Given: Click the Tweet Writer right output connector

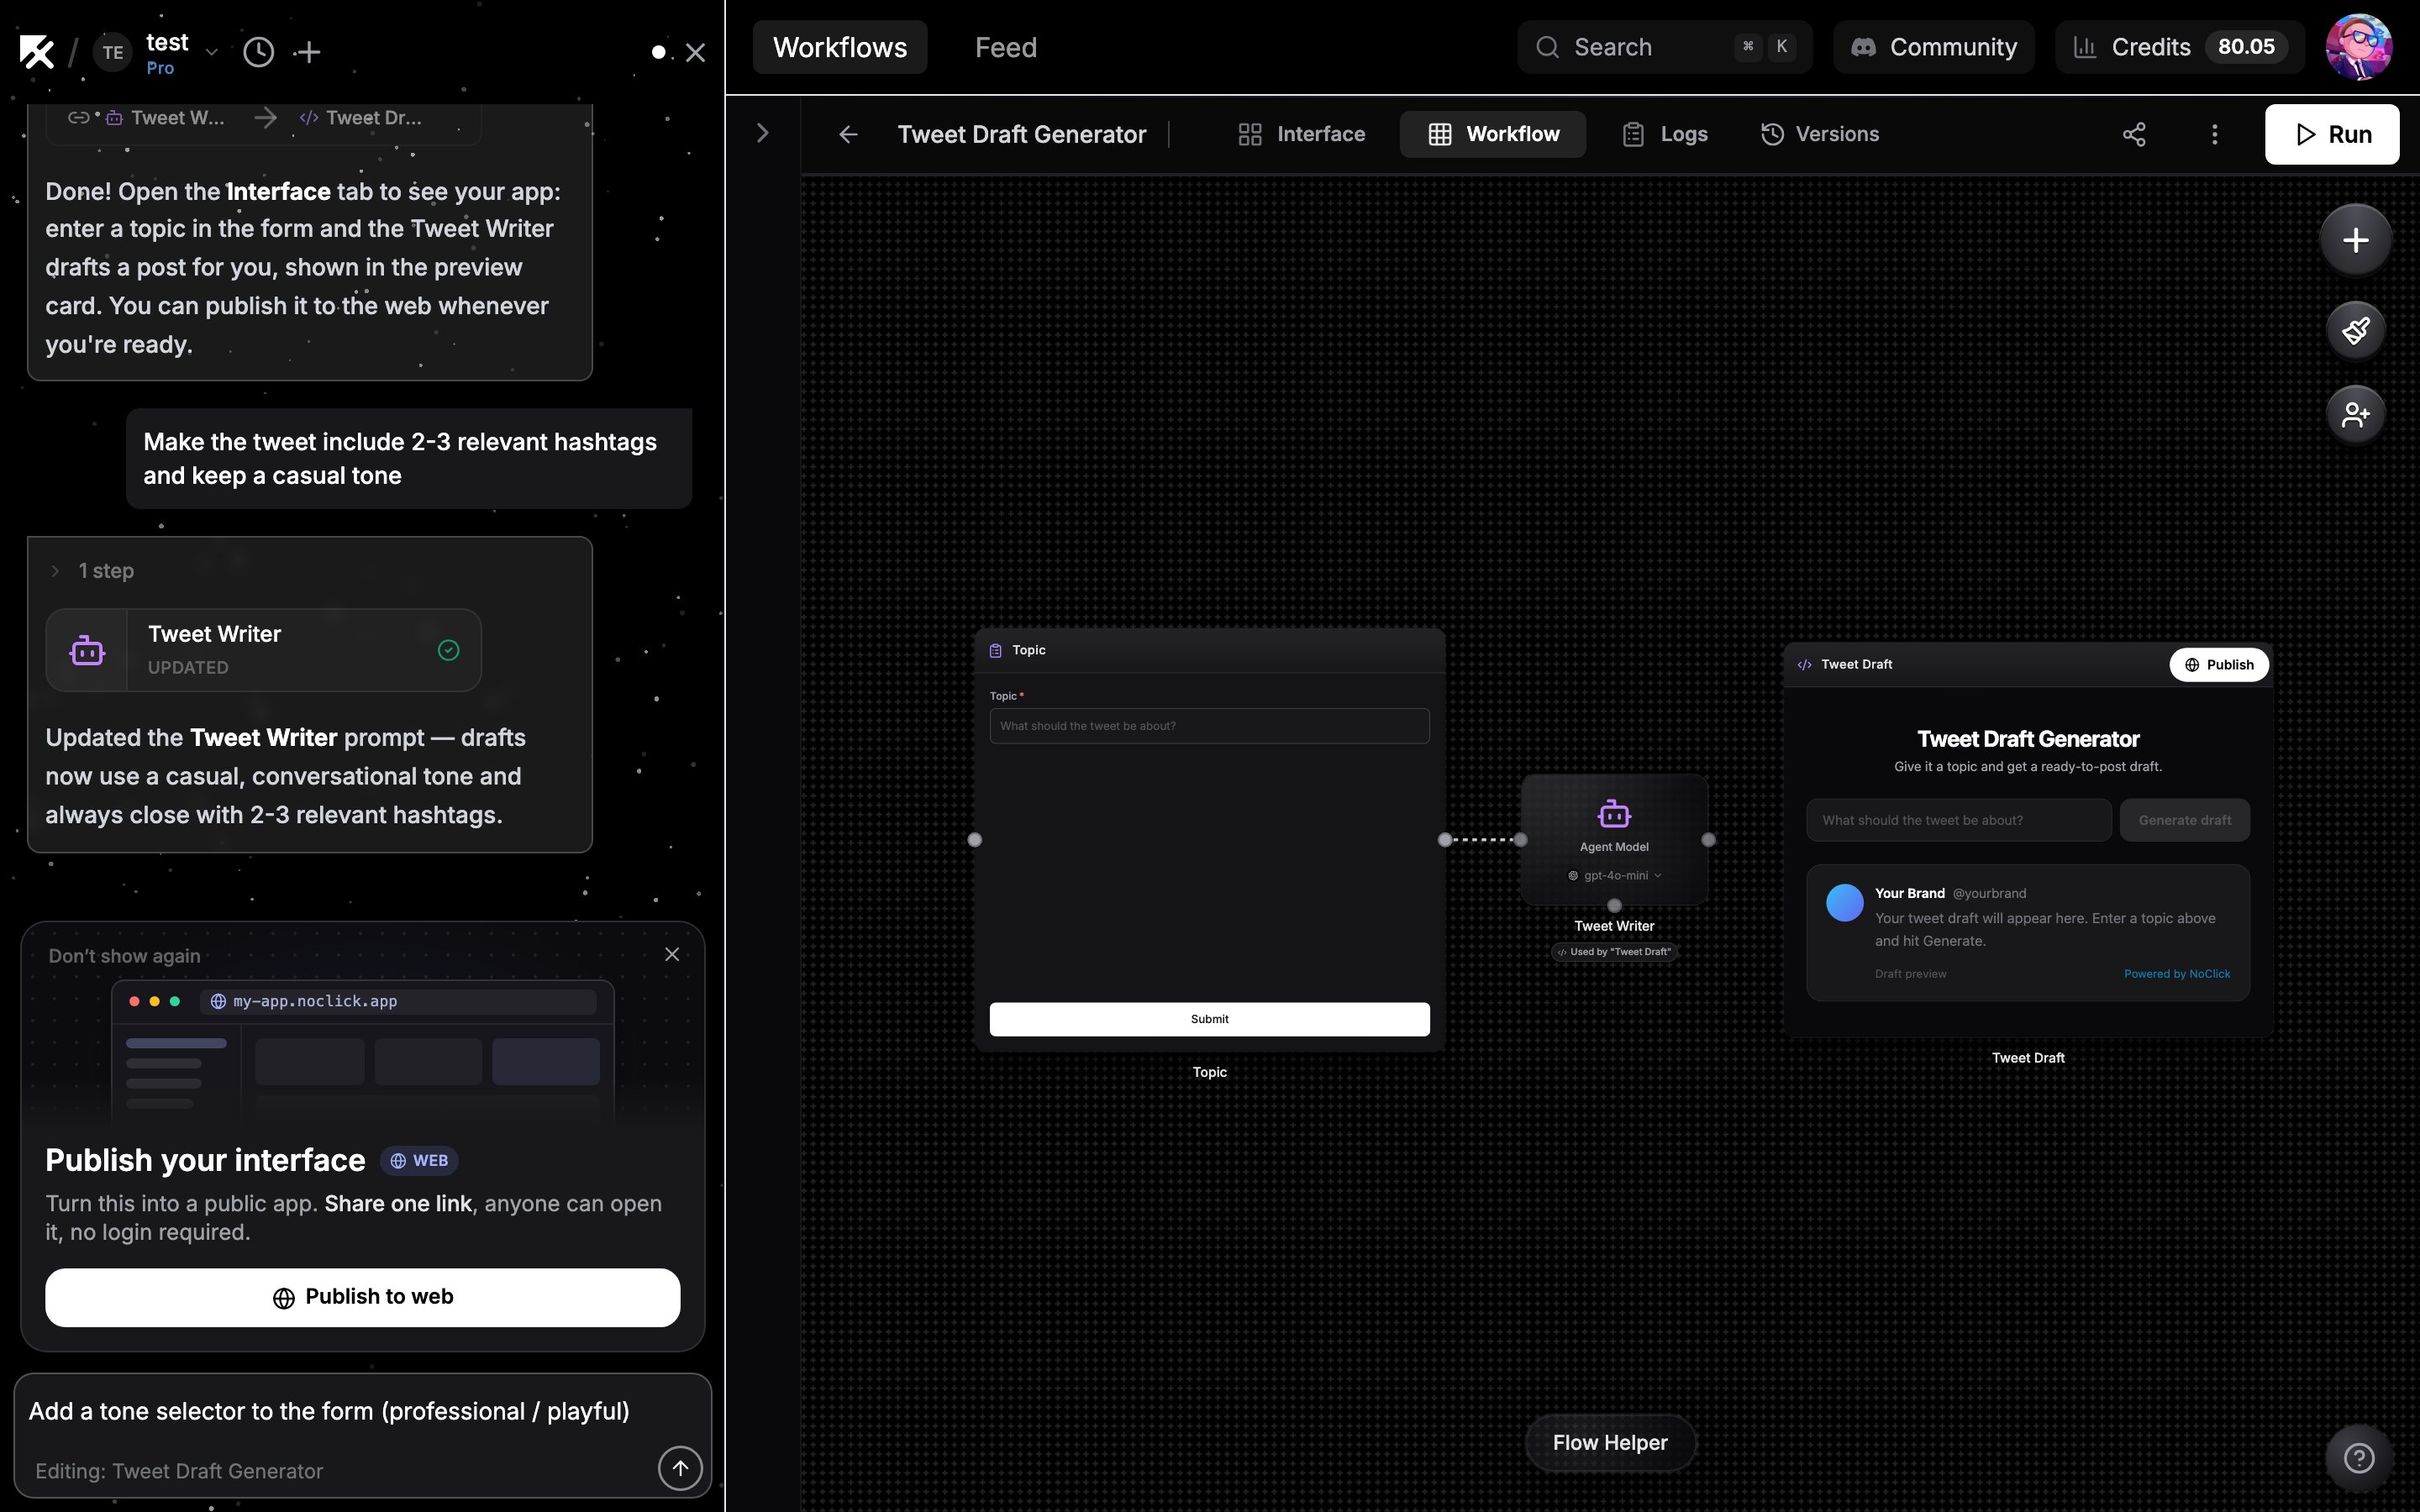Looking at the screenshot, I should [x=1708, y=840].
